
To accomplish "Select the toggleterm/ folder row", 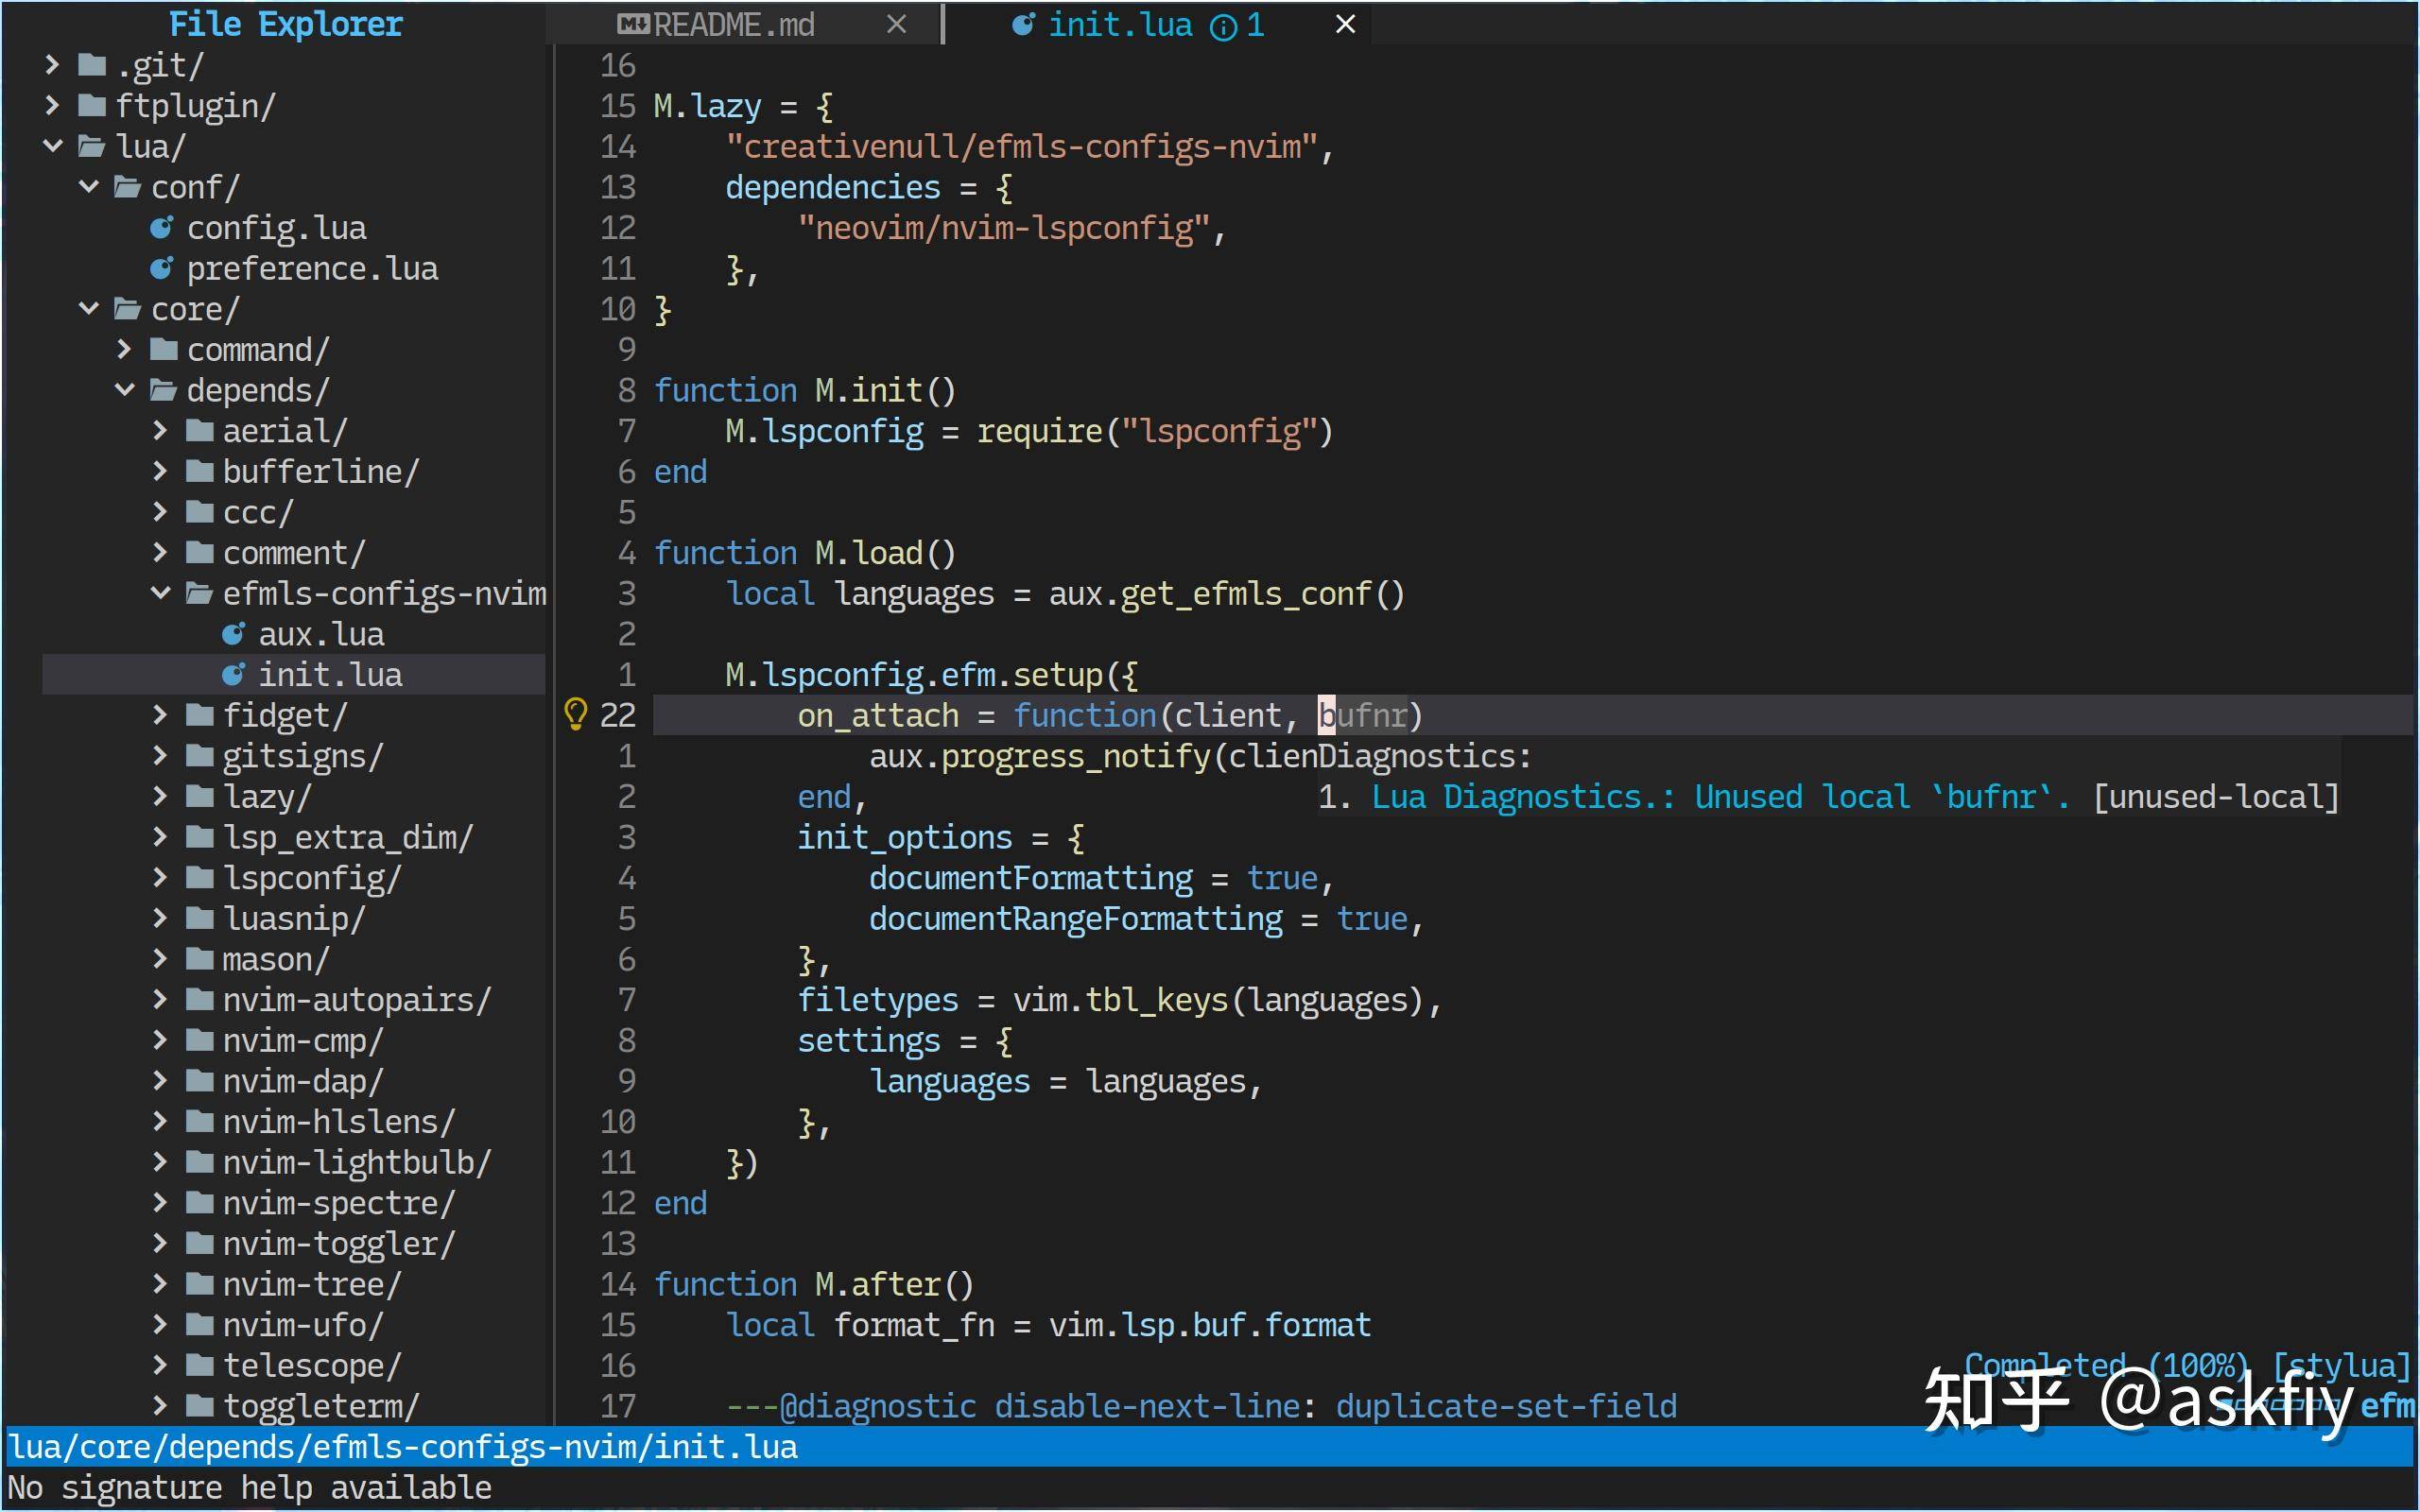I will [293, 1406].
